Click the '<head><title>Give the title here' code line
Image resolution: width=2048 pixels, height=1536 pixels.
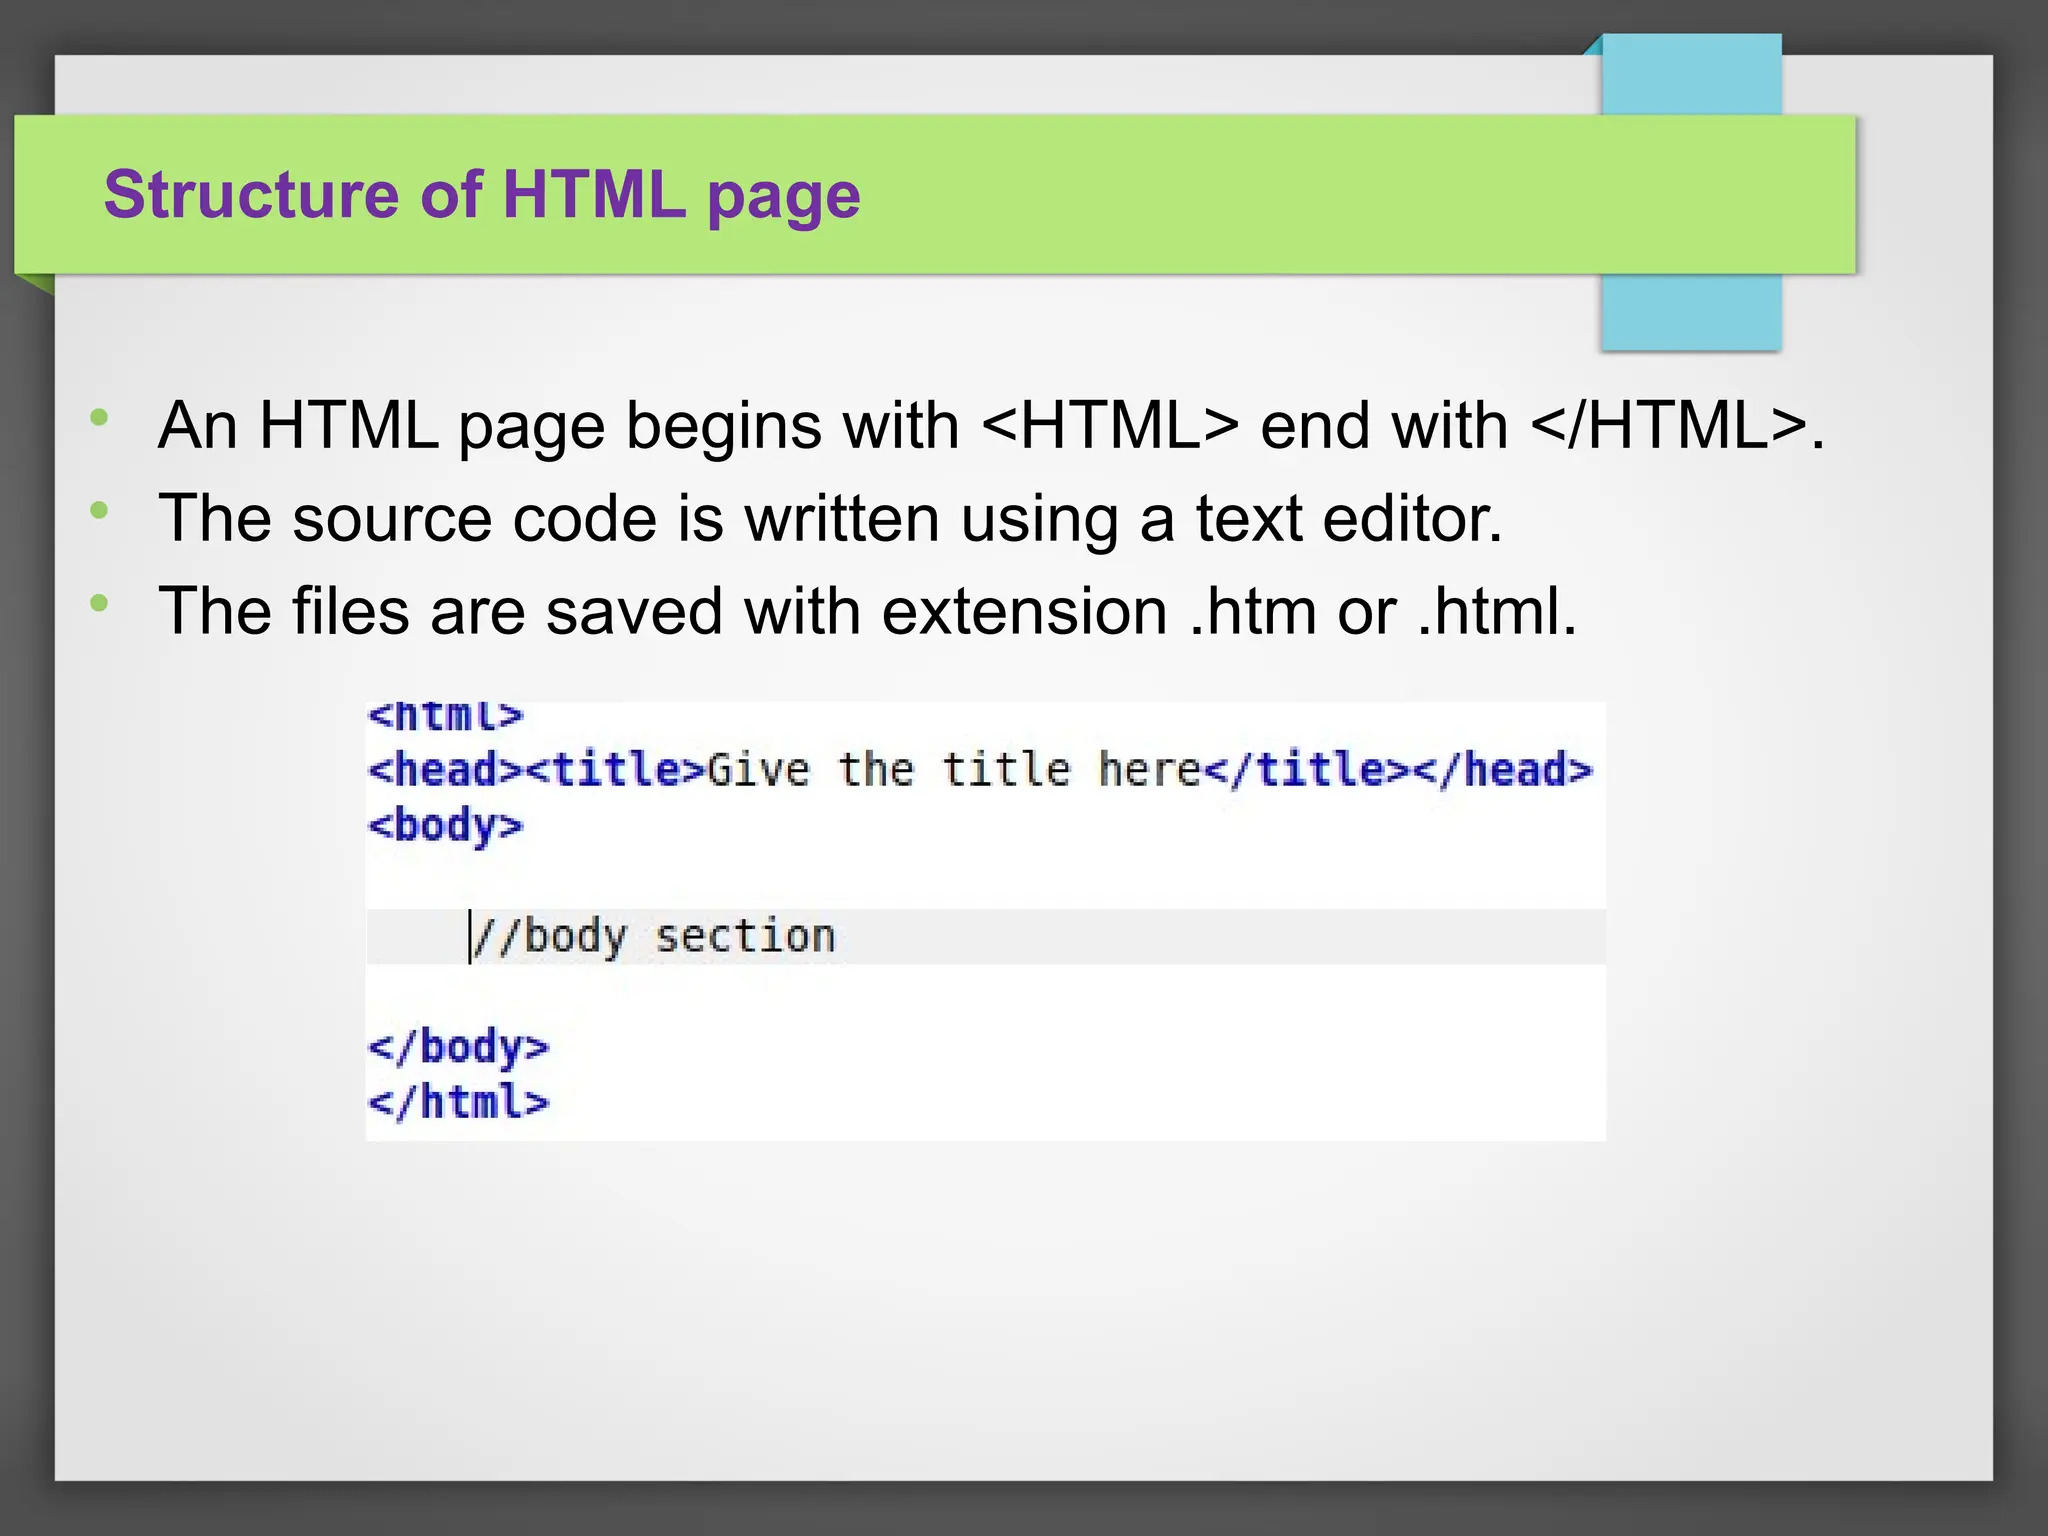point(980,770)
